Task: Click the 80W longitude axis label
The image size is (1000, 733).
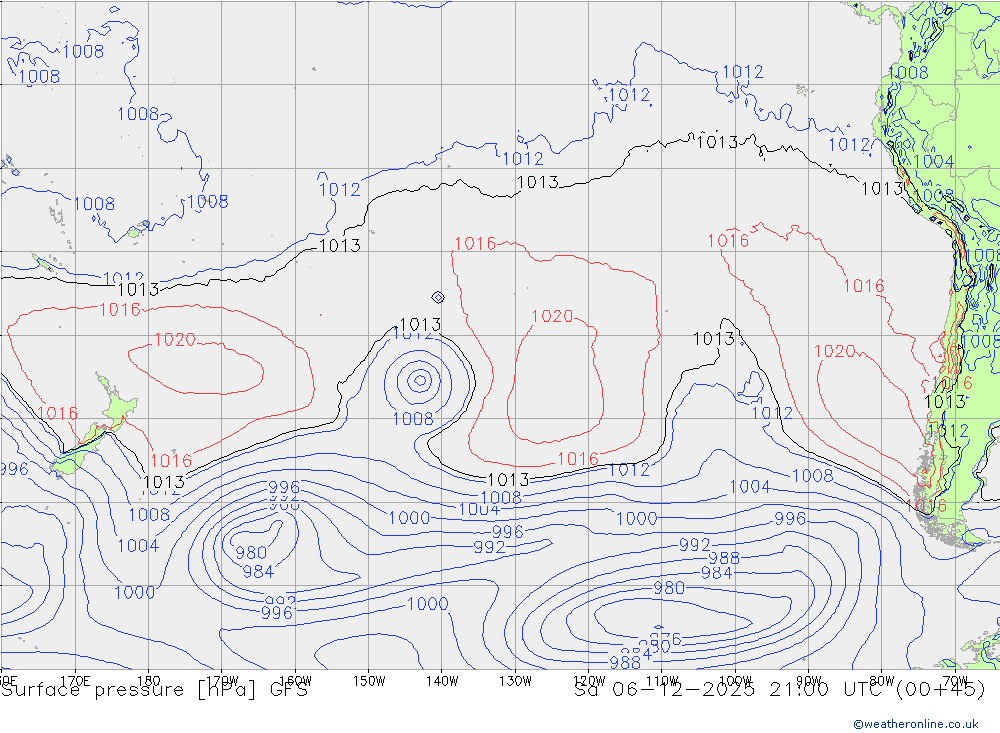Action: pyautogui.click(x=882, y=681)
